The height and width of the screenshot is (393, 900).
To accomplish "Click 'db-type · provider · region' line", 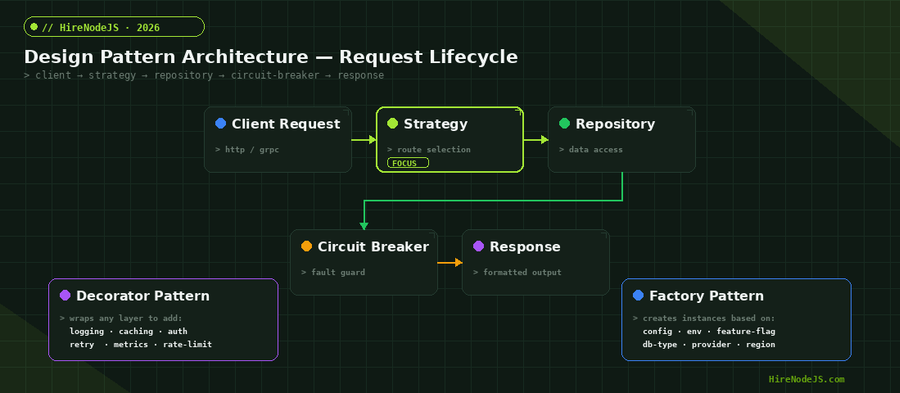I will [709, 345].
